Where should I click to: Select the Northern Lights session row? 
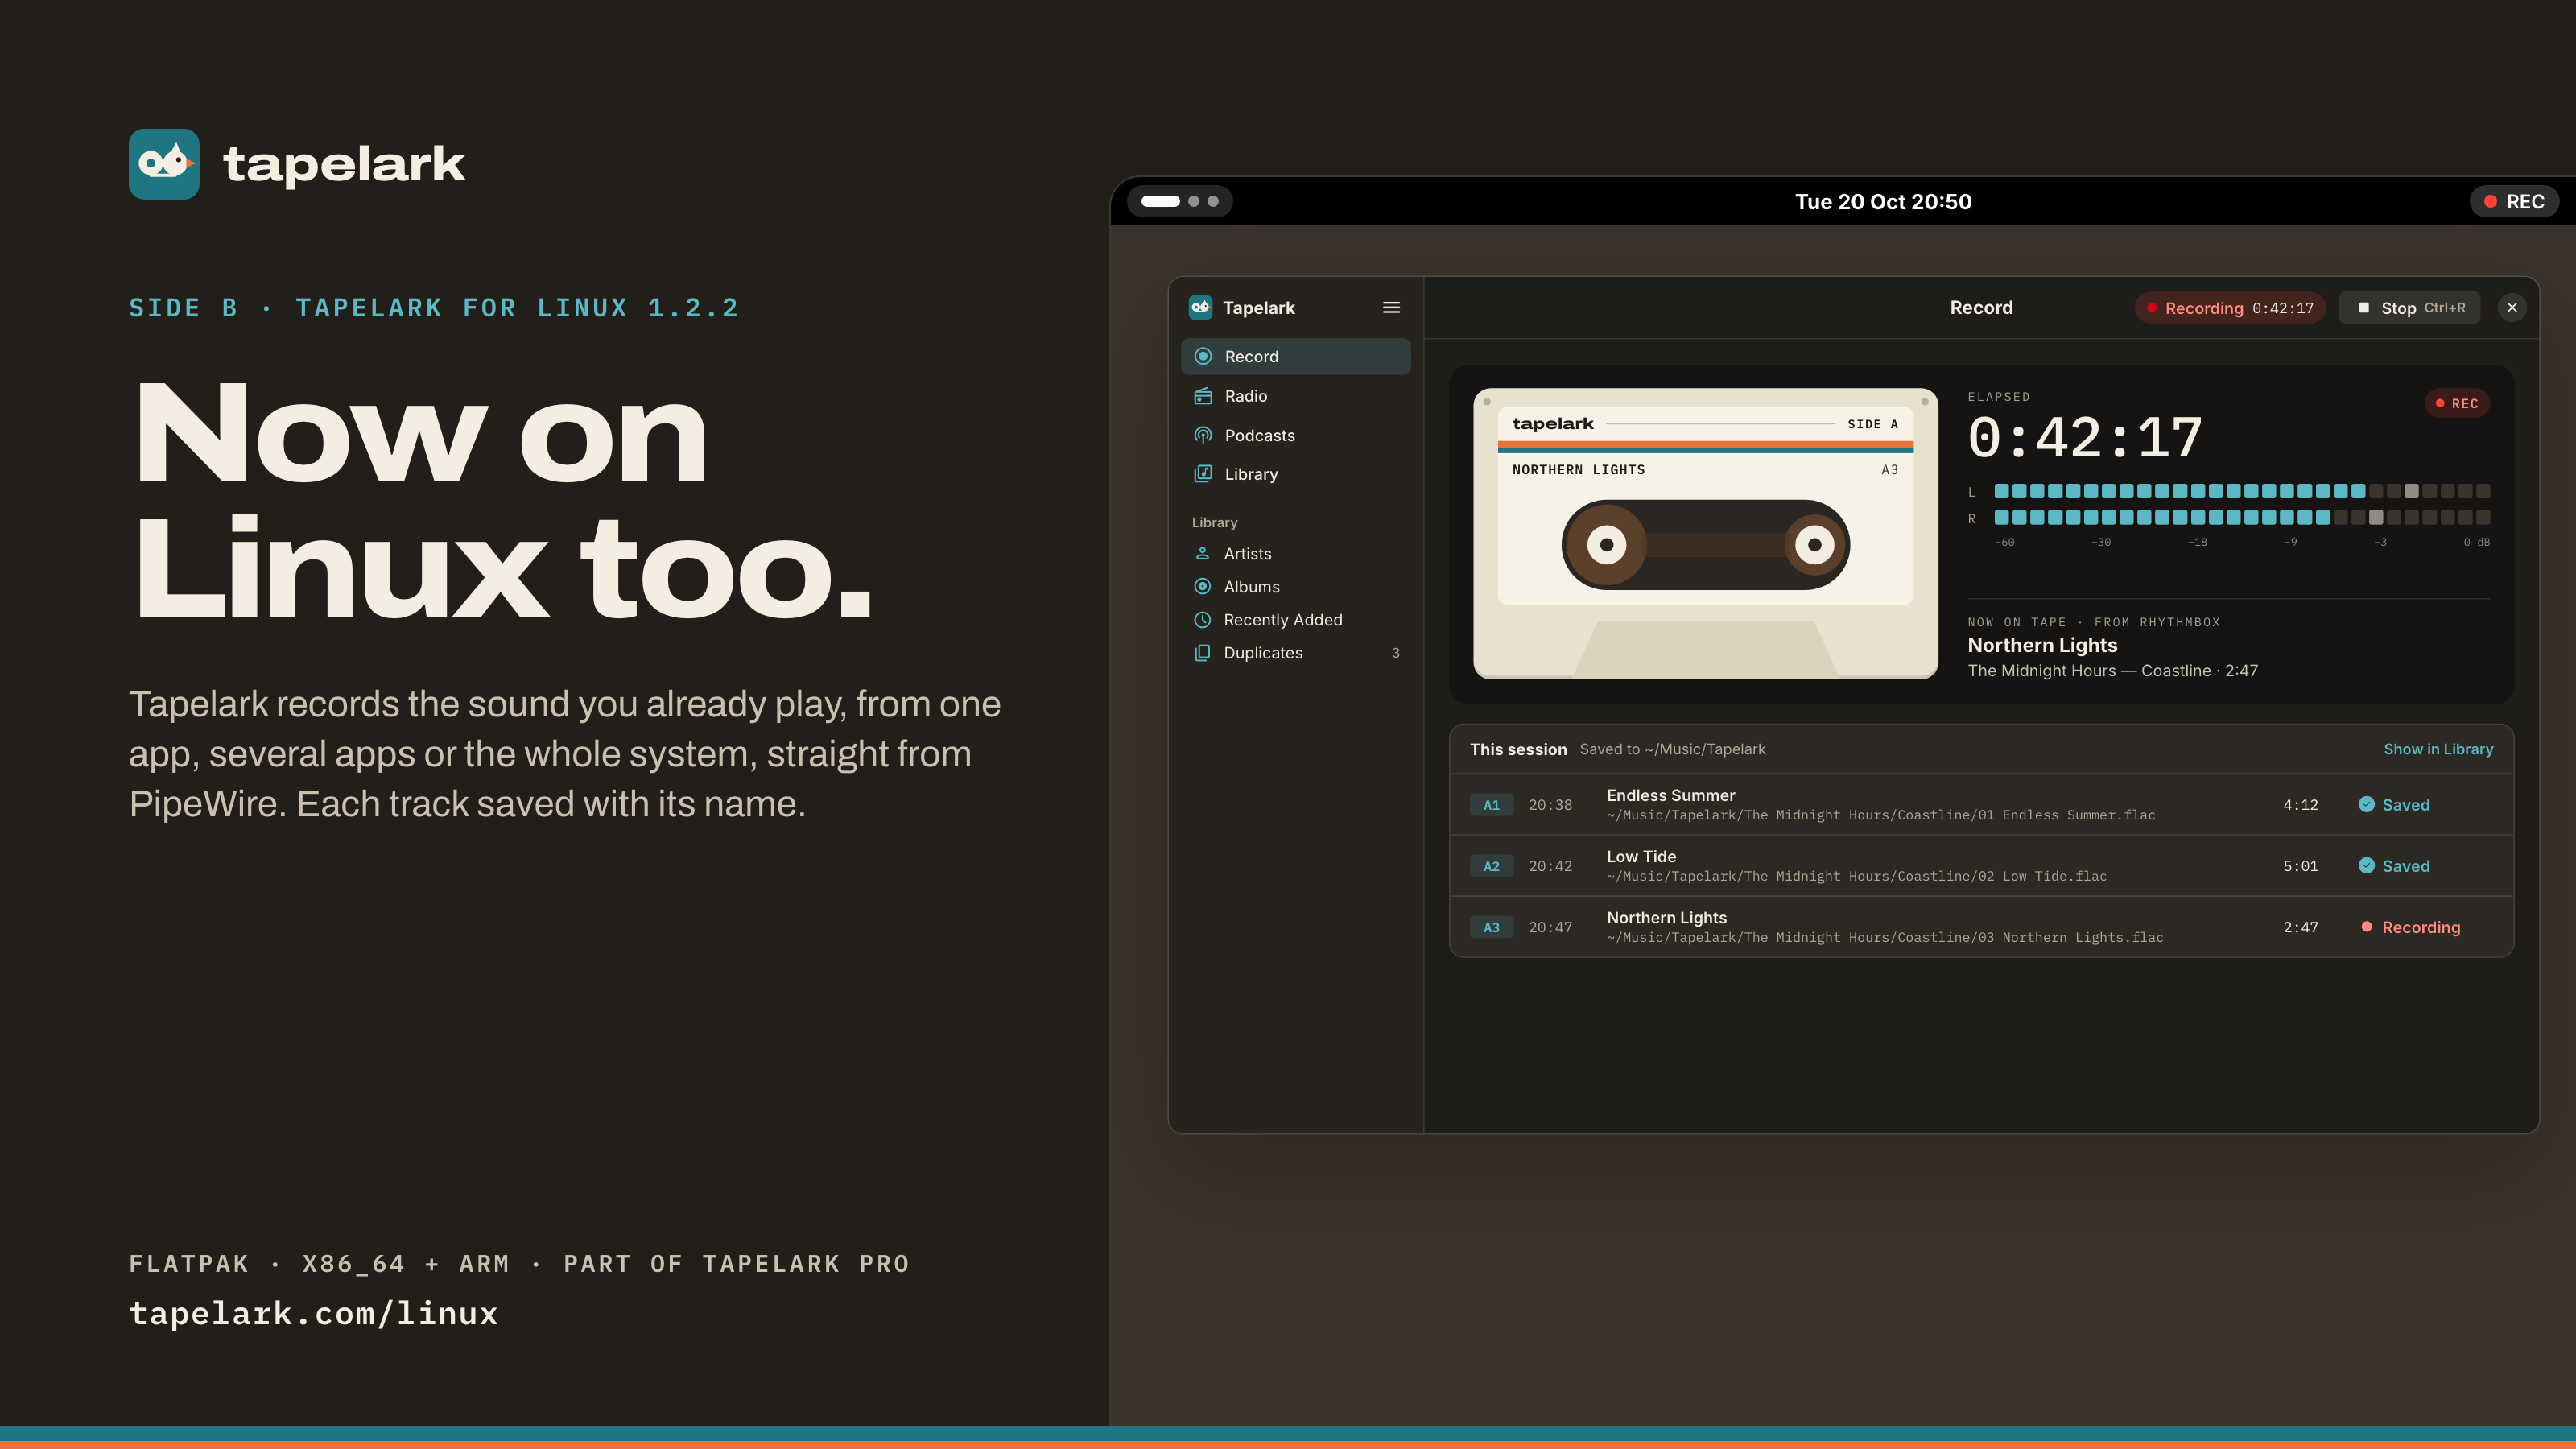pos(1981,927)
